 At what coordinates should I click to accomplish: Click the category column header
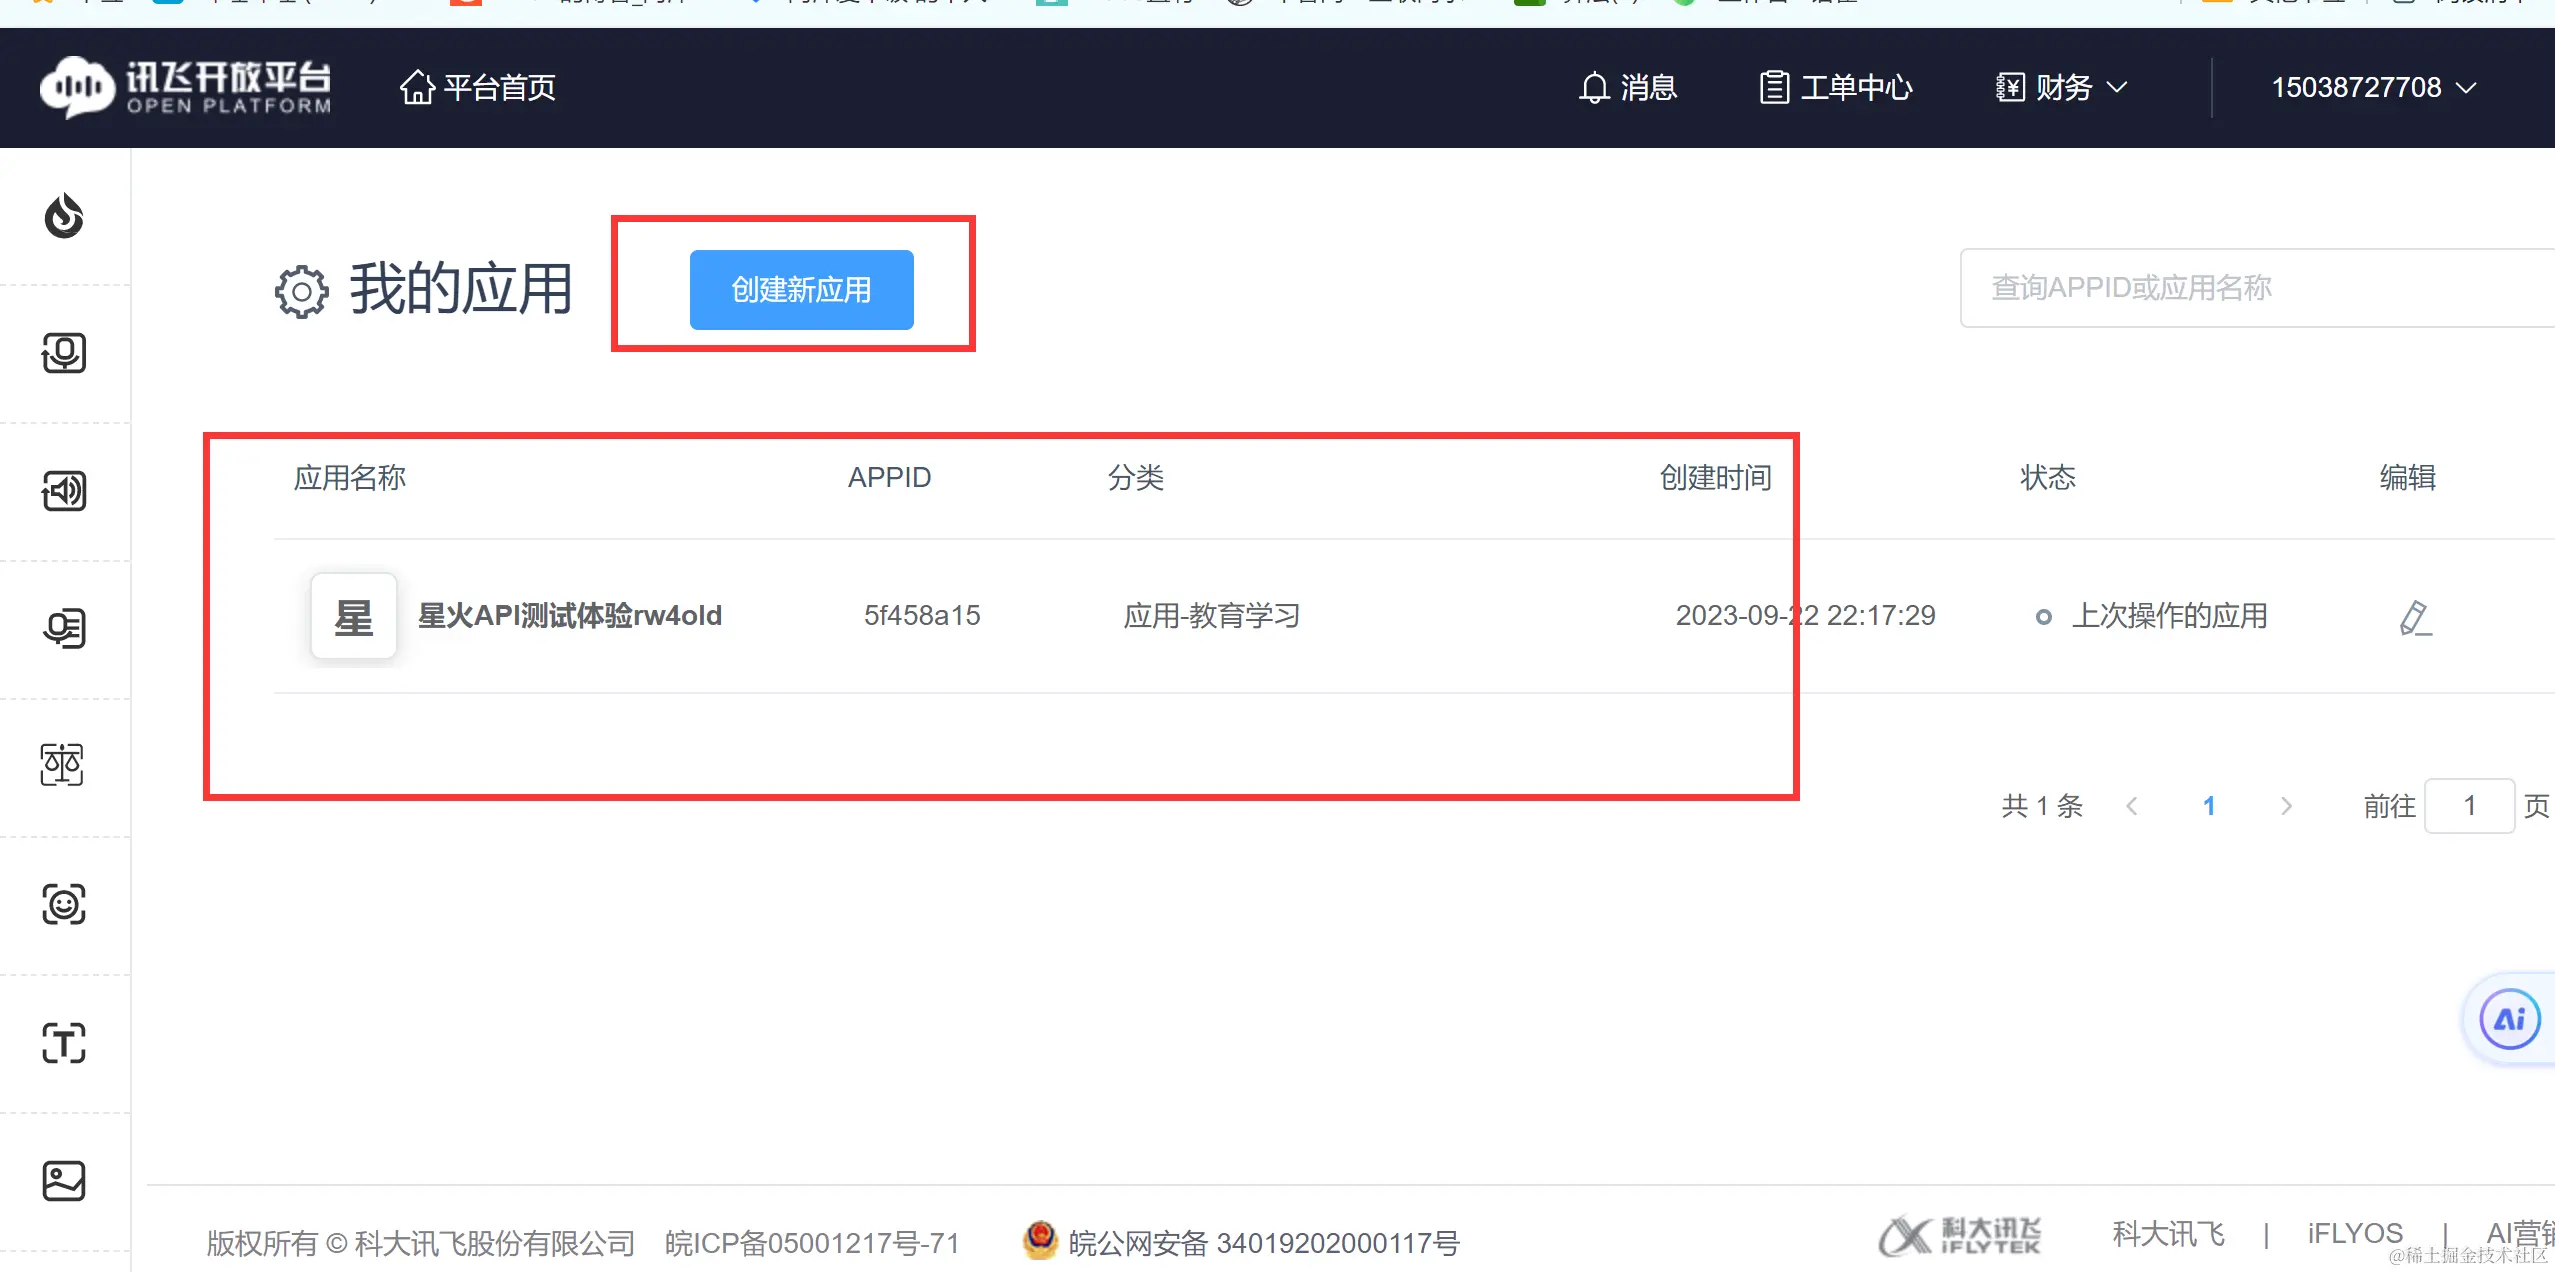point(1136,478)
